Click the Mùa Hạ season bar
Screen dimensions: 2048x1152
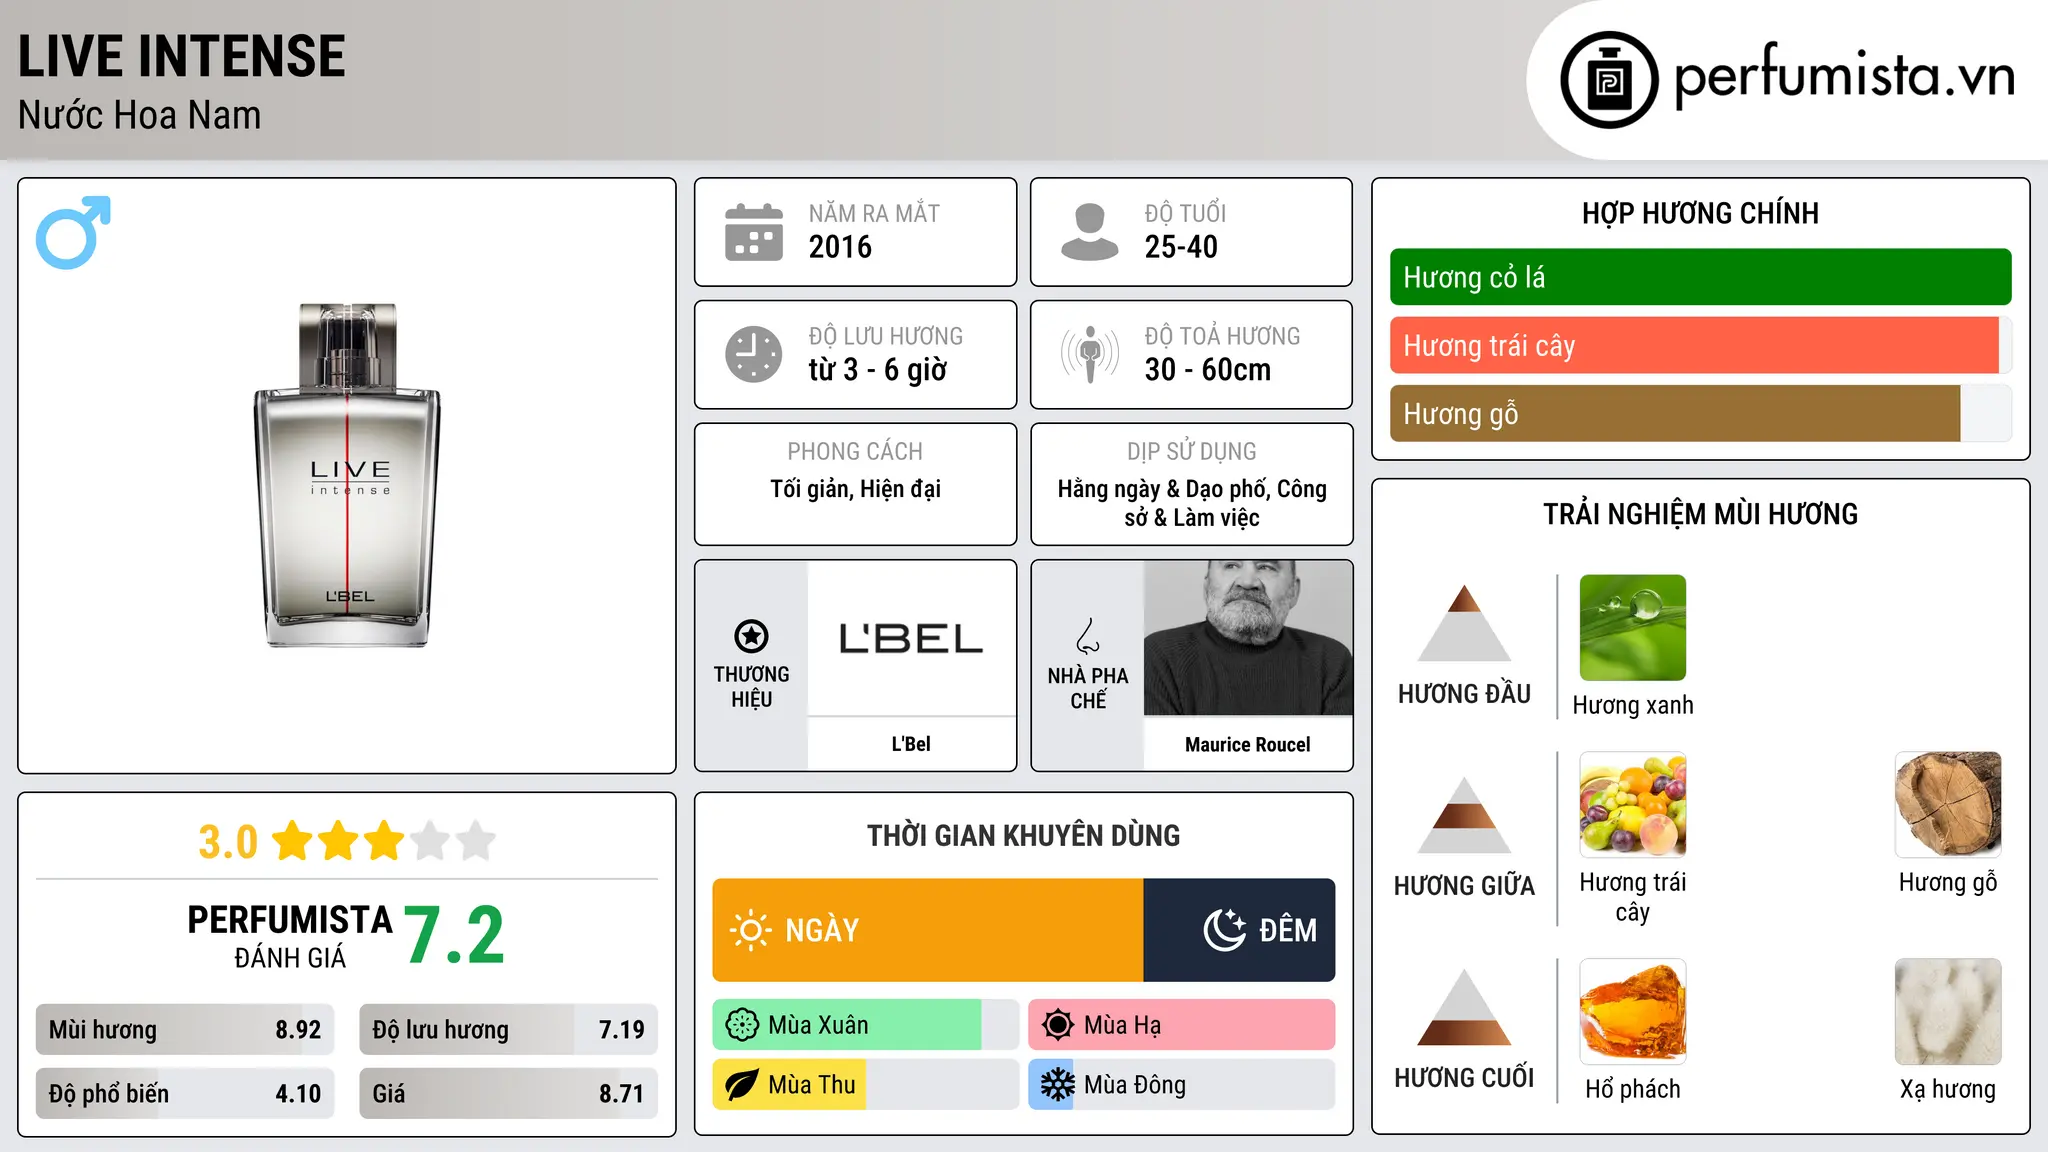[x=1181, y=1025]
